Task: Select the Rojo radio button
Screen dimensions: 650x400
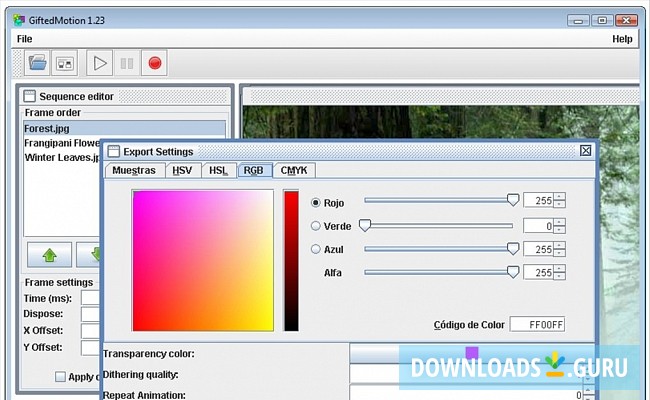Action: pos(315,203)
